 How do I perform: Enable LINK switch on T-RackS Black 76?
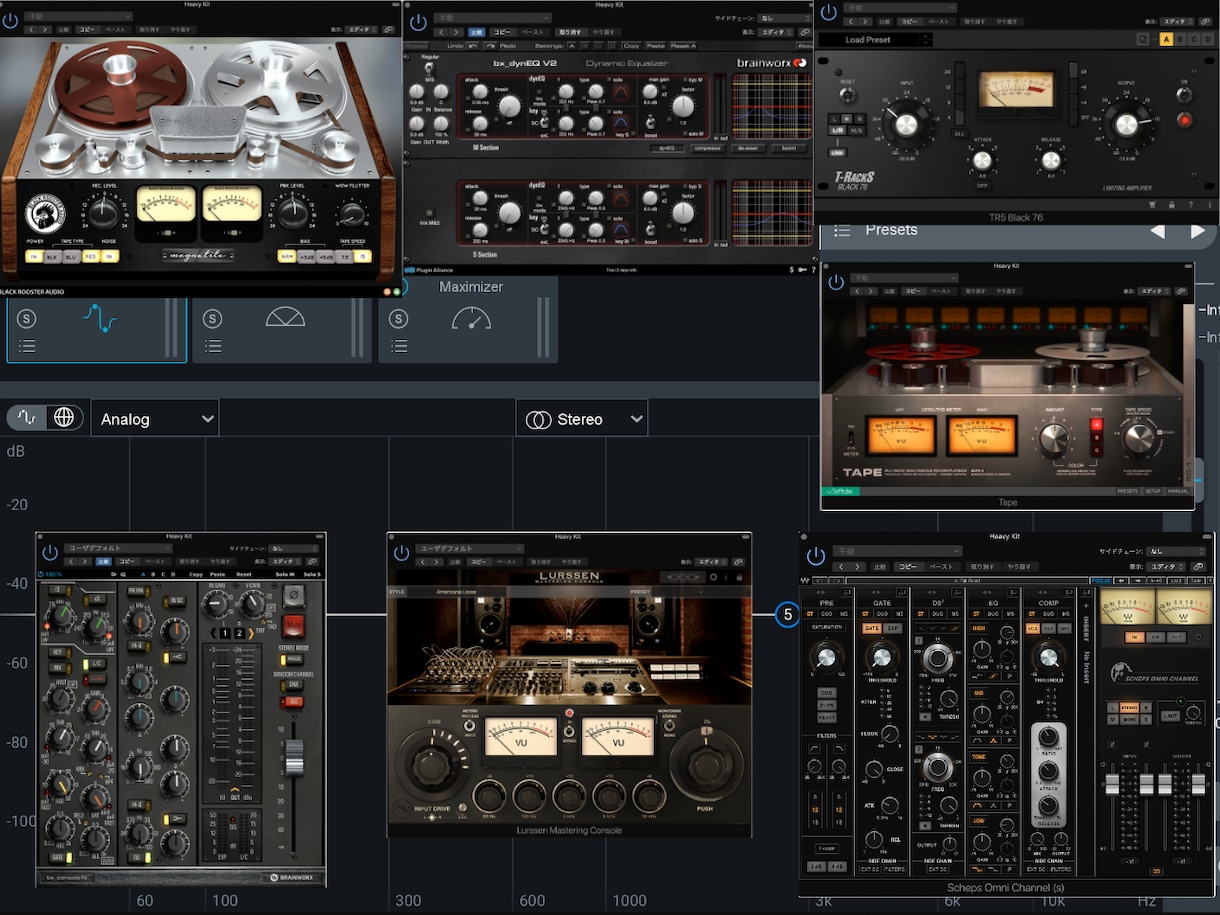pos(838,152)
